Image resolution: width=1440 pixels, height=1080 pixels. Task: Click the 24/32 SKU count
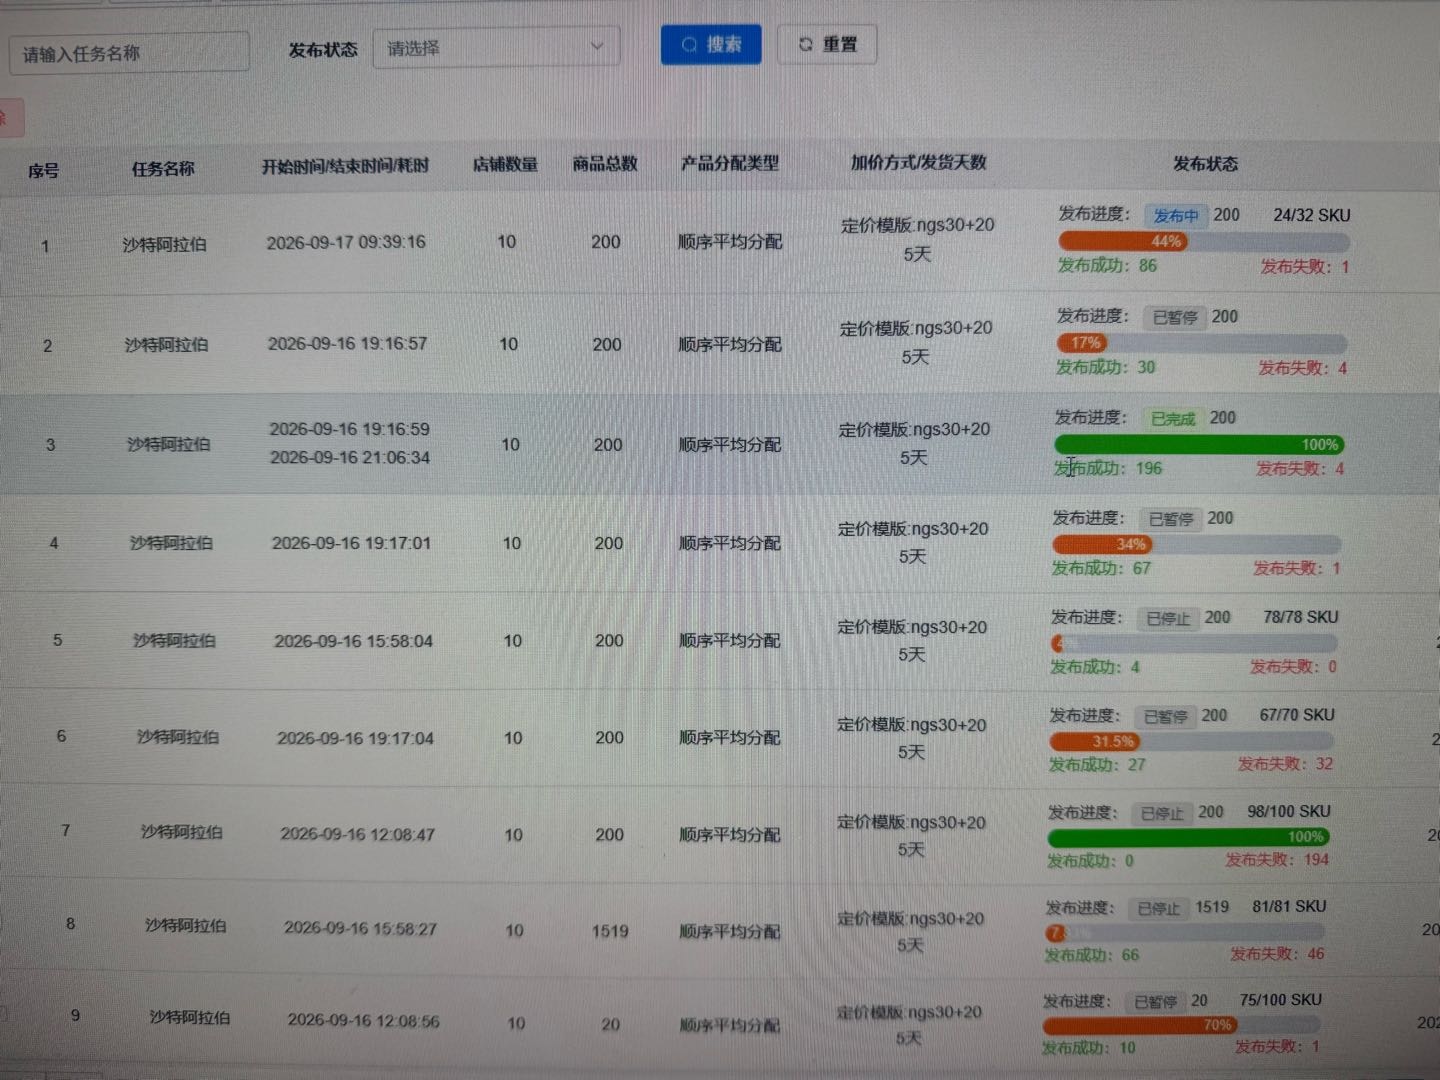point(1312,215)
